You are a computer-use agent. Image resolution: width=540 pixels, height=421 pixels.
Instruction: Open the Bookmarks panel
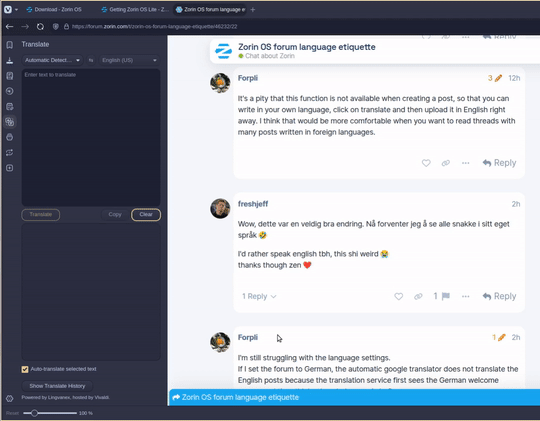(x=10, y=45)
